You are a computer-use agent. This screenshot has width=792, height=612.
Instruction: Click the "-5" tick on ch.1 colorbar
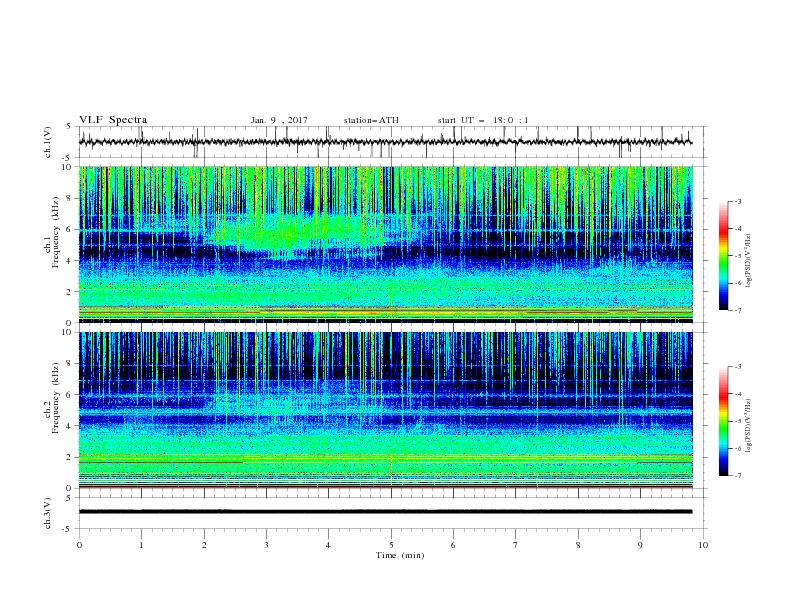tap(738, 256)
